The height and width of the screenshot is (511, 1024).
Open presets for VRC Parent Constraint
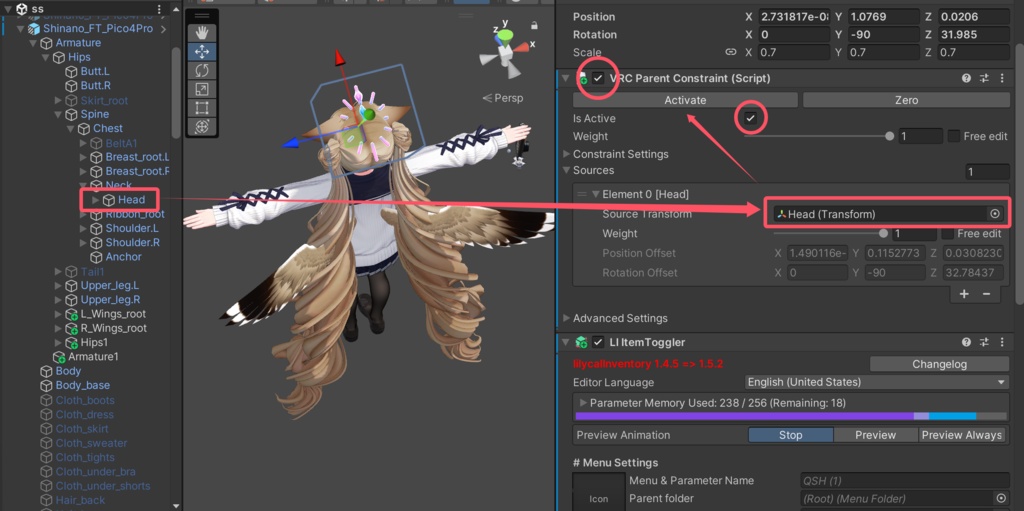coord(984,78)
